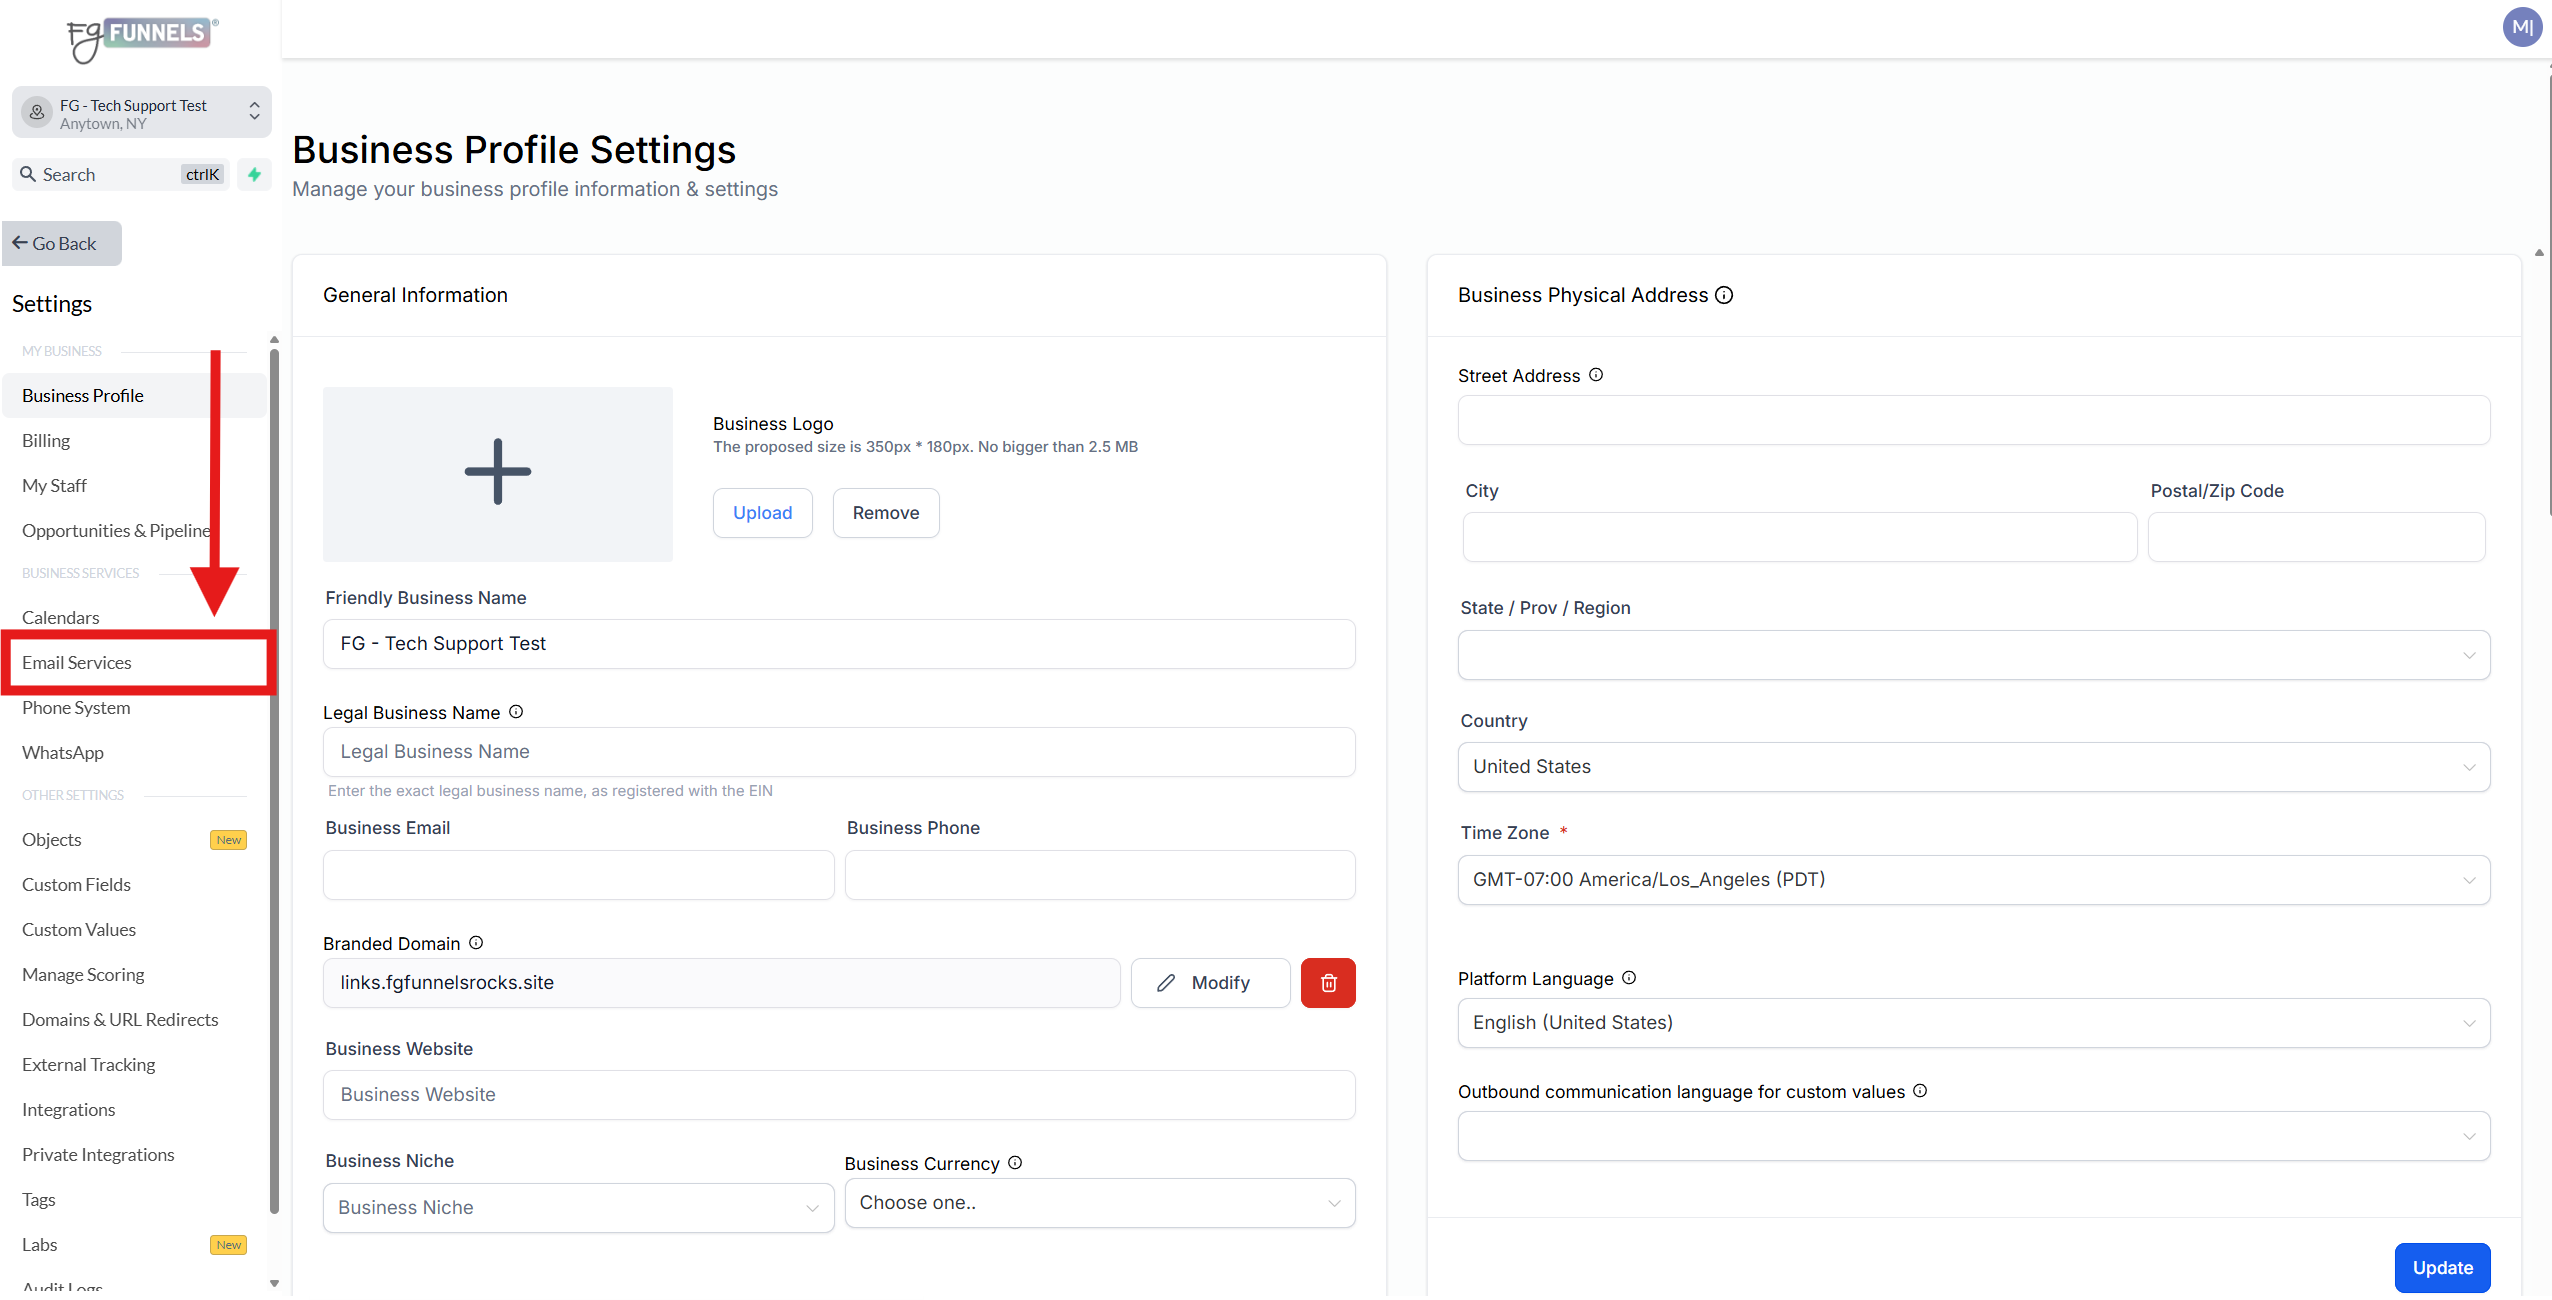Click info icon next to Street Address
2552x1300 pixels.
1596,375
